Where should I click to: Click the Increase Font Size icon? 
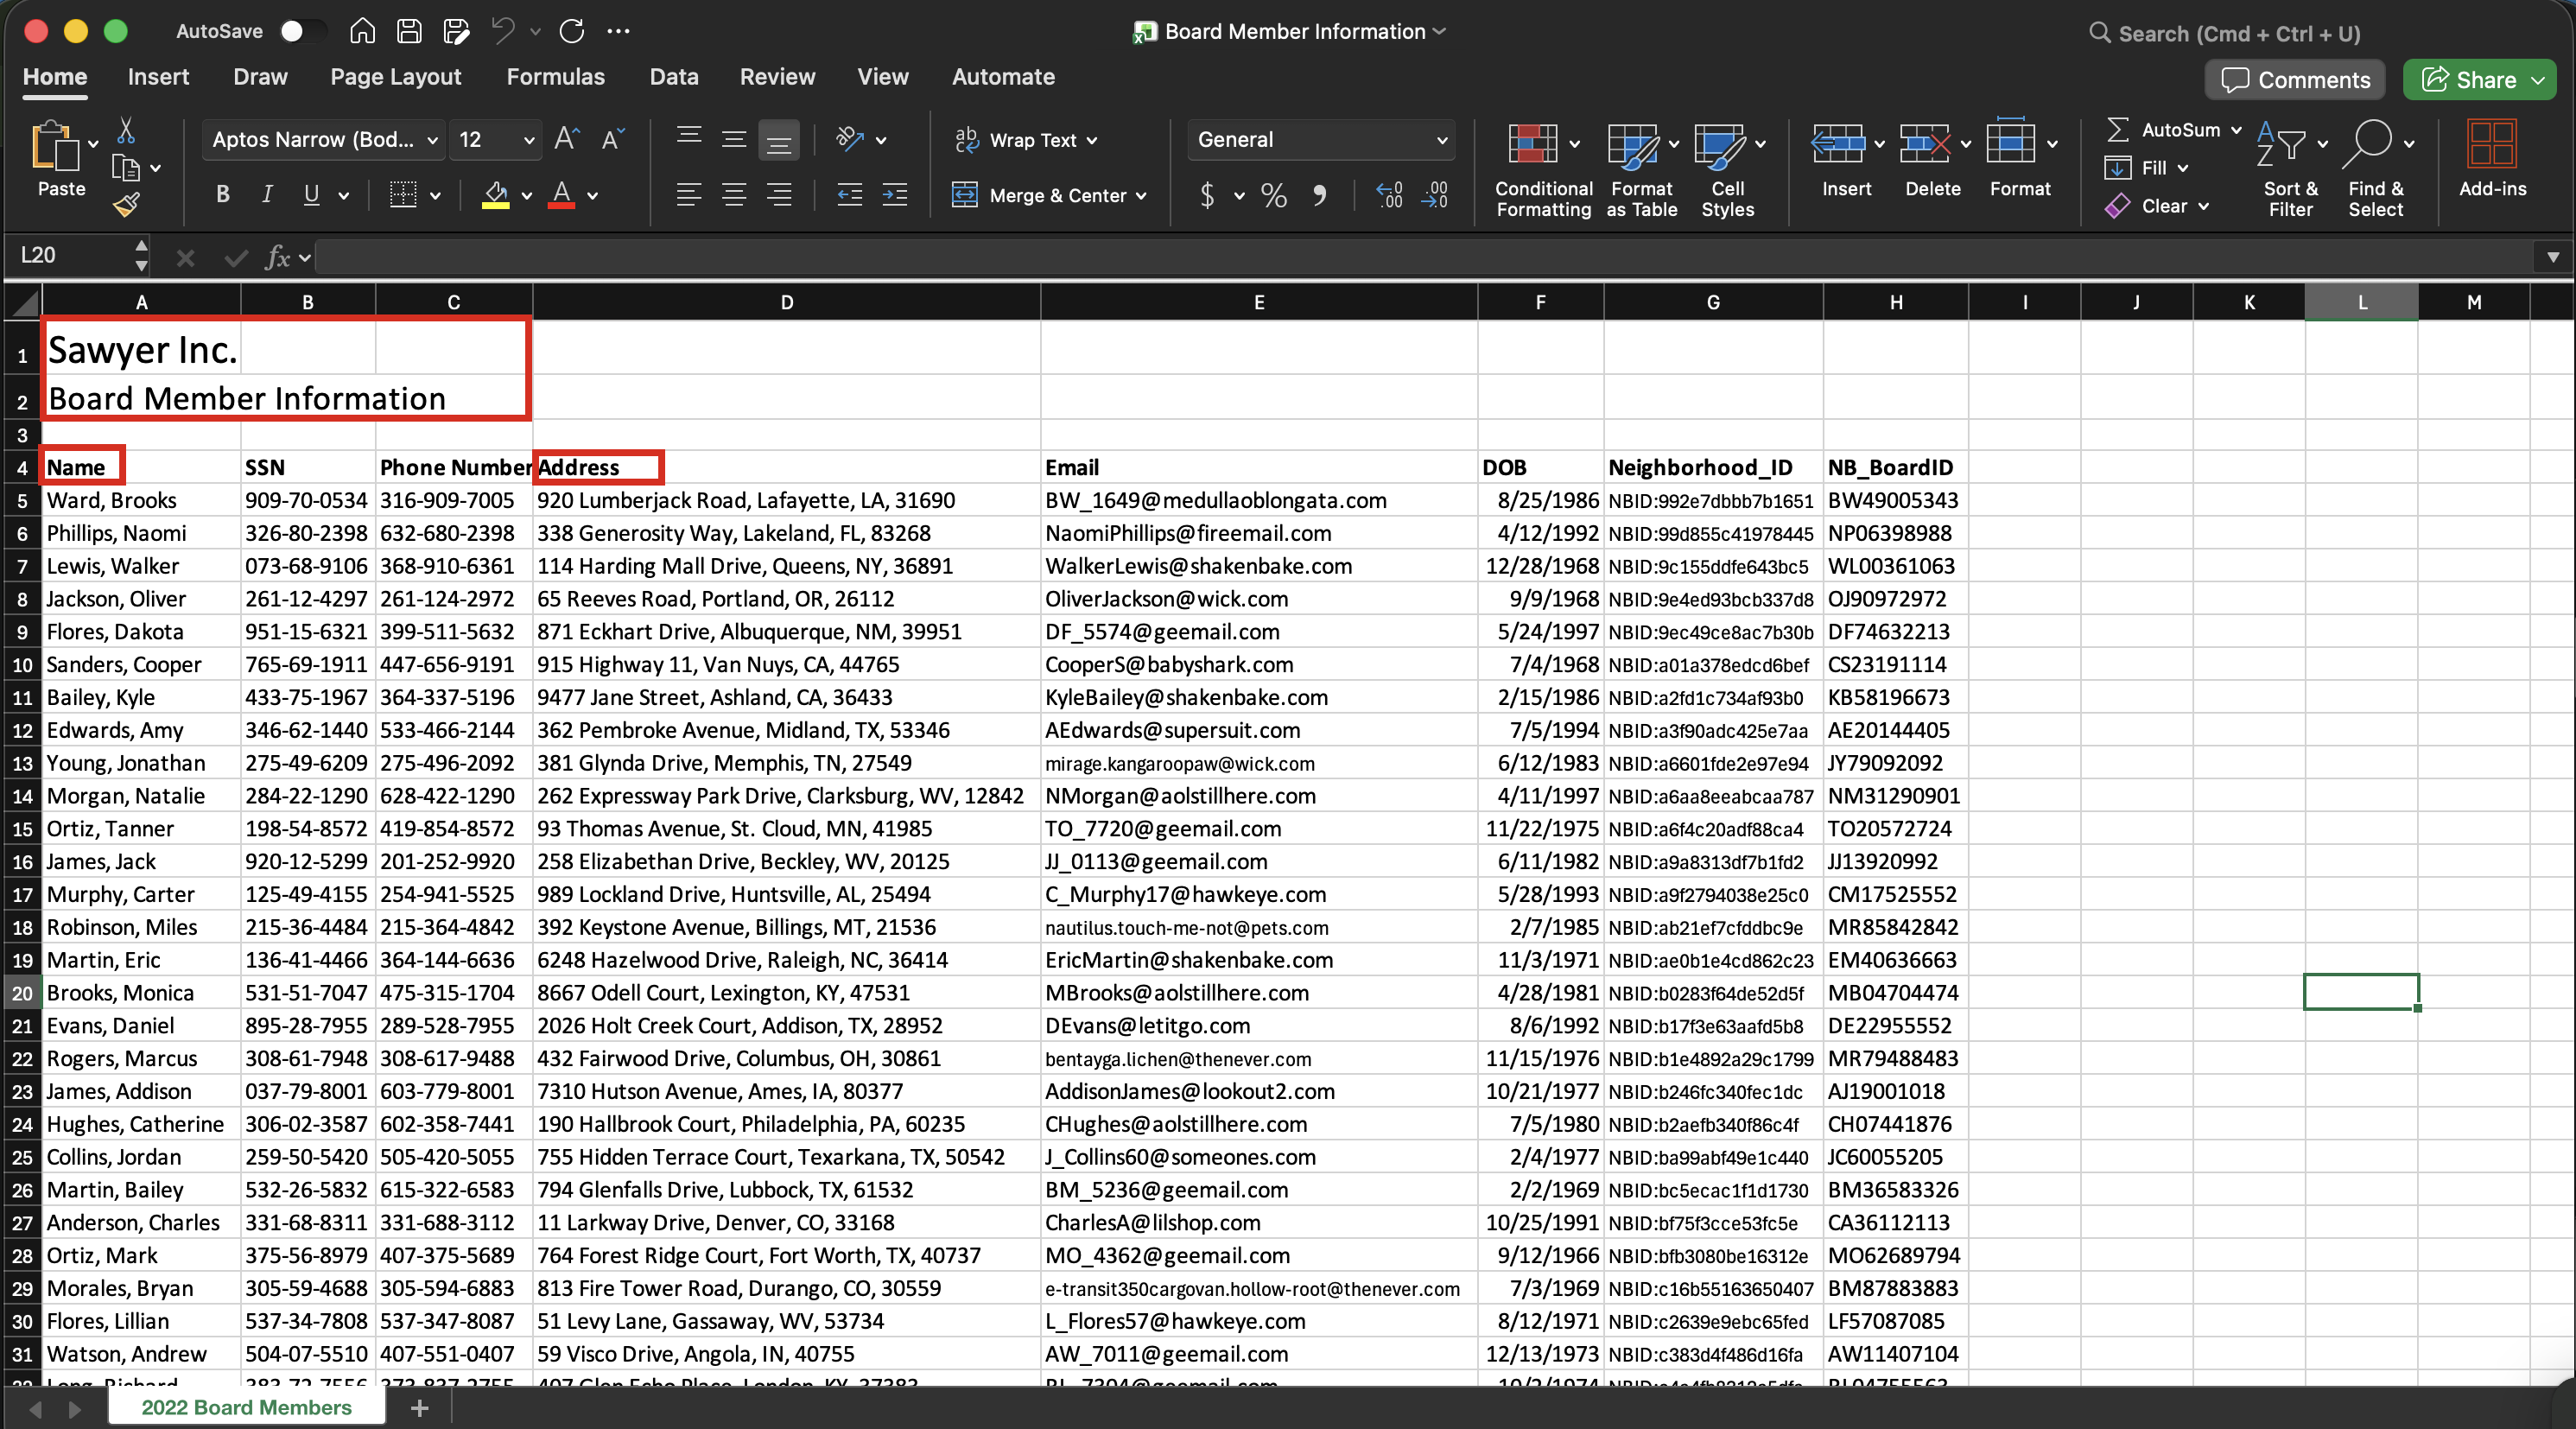click(566, 139)
